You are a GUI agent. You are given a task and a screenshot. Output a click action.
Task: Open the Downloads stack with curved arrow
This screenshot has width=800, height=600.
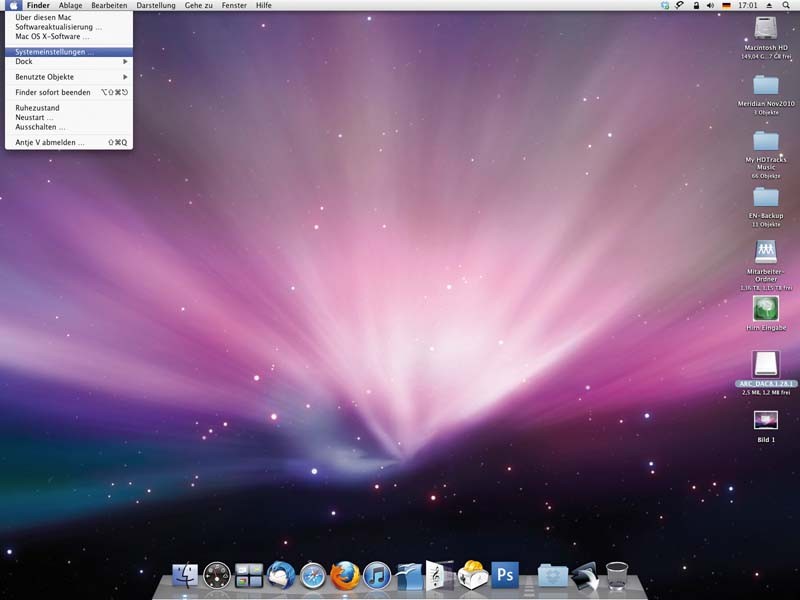pos(585,576)
